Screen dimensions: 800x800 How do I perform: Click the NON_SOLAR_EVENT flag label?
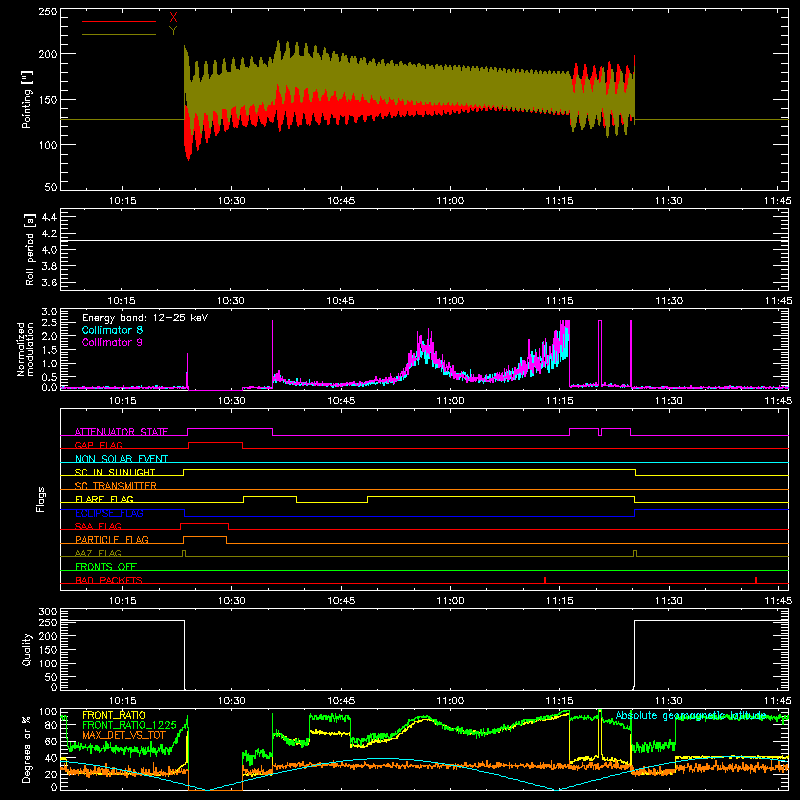[x=121, y=459]
